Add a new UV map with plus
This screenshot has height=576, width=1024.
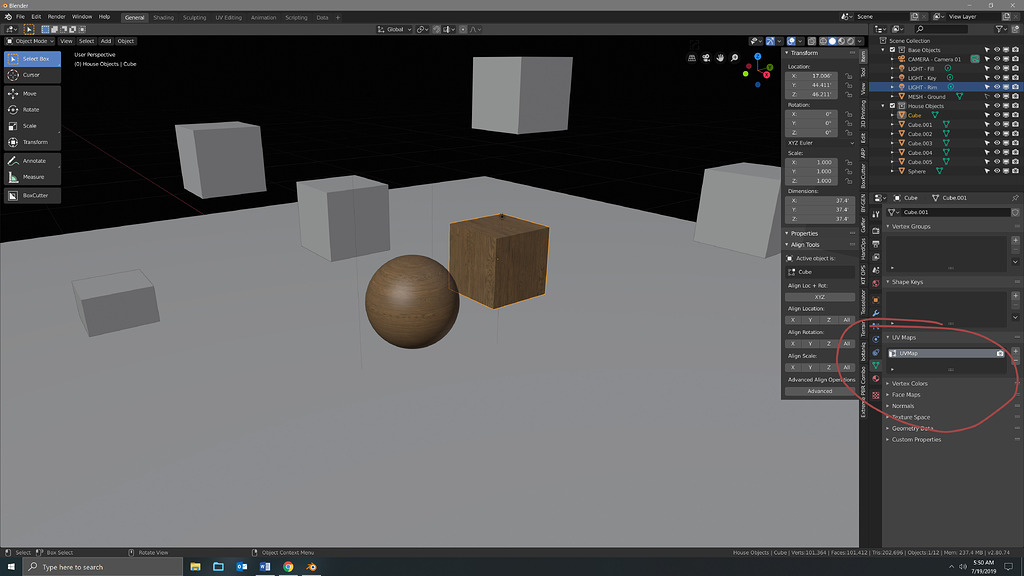coord(1016,351)
